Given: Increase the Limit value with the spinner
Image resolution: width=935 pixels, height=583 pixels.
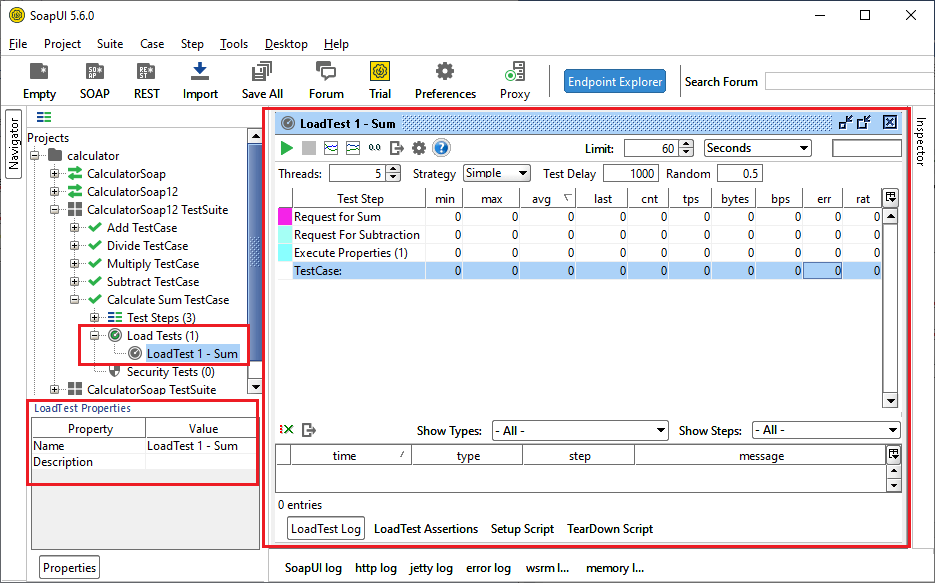Looking at the screenshot, I should pyautogui.click(x=688, y=143).
